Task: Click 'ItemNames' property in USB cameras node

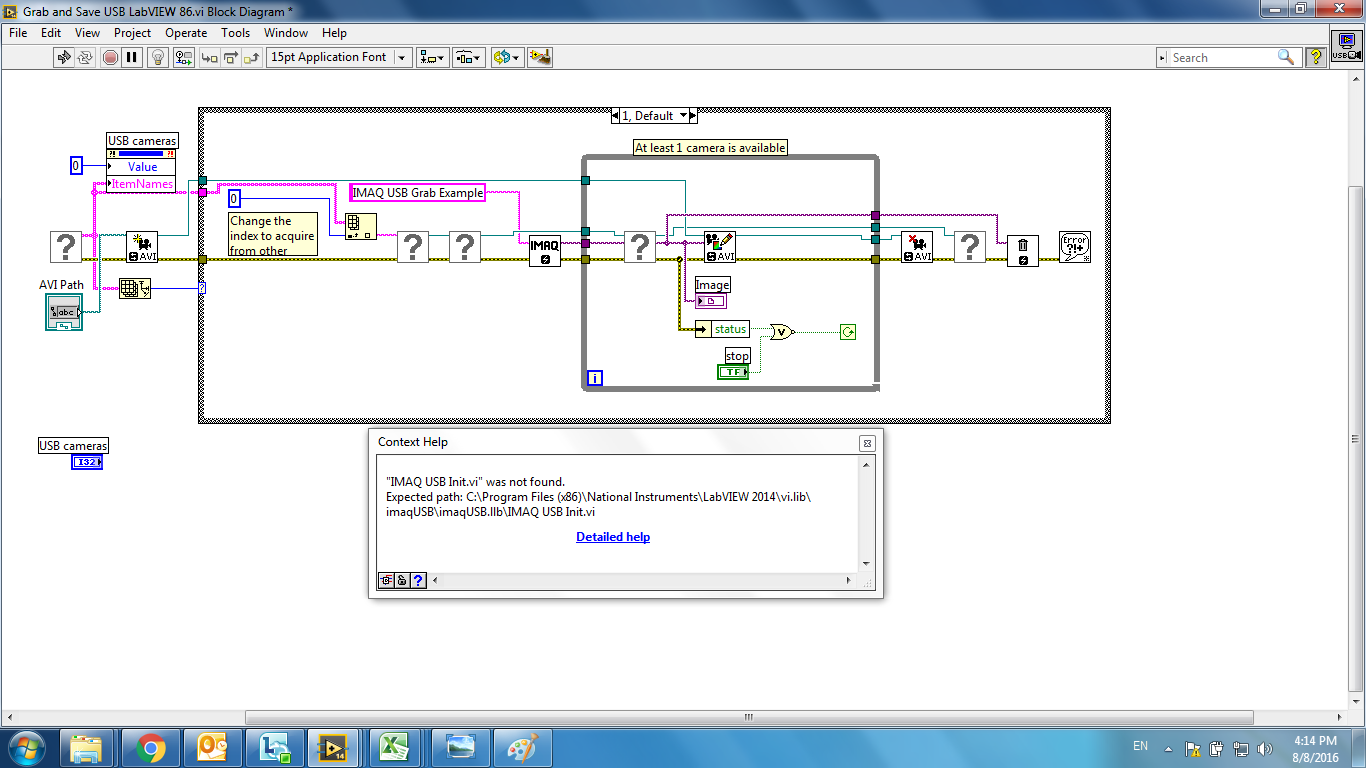Action: [x=141, y=184]
